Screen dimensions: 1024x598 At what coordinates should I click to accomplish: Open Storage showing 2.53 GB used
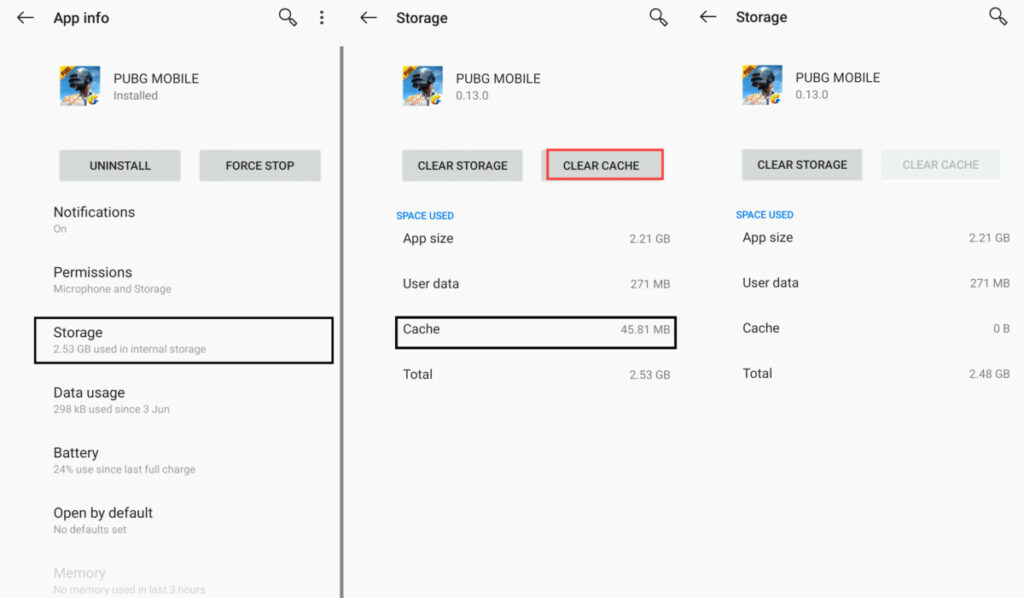click(183, 340)
